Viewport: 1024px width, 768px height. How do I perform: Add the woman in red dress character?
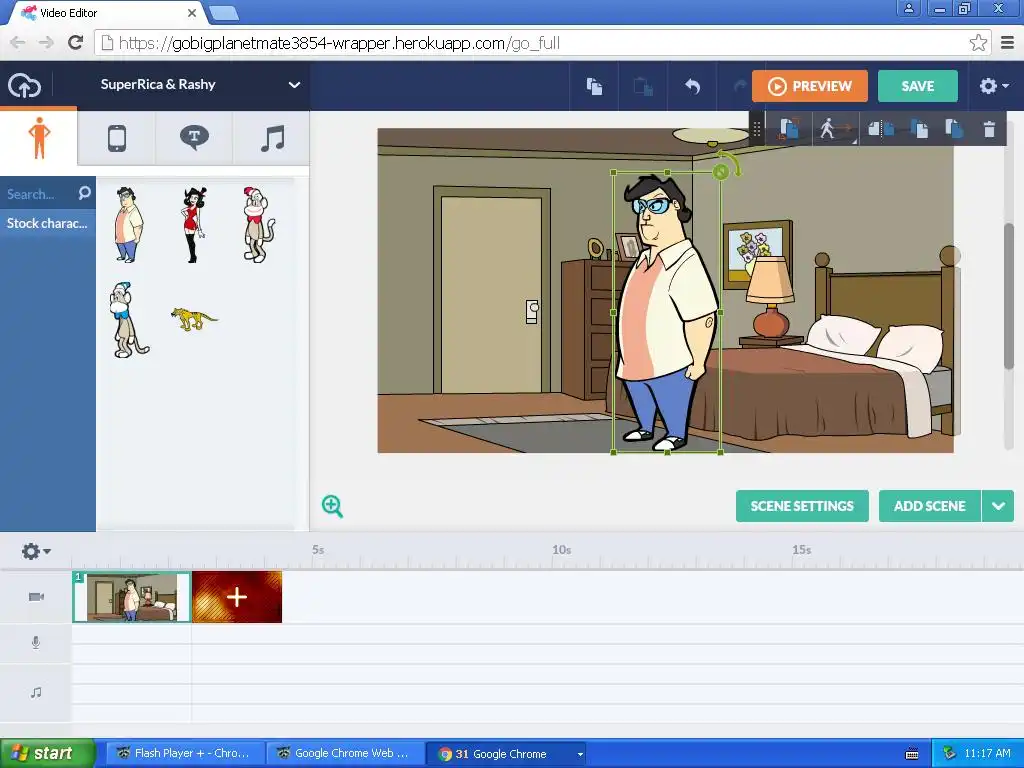pyautogui.click(x=194, y=225)
